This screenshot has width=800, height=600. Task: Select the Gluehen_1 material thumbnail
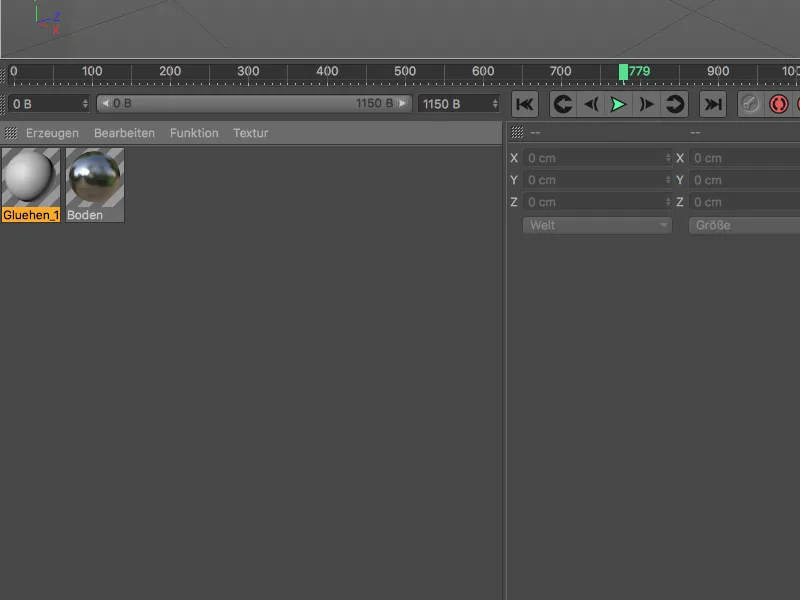[31, 178]
